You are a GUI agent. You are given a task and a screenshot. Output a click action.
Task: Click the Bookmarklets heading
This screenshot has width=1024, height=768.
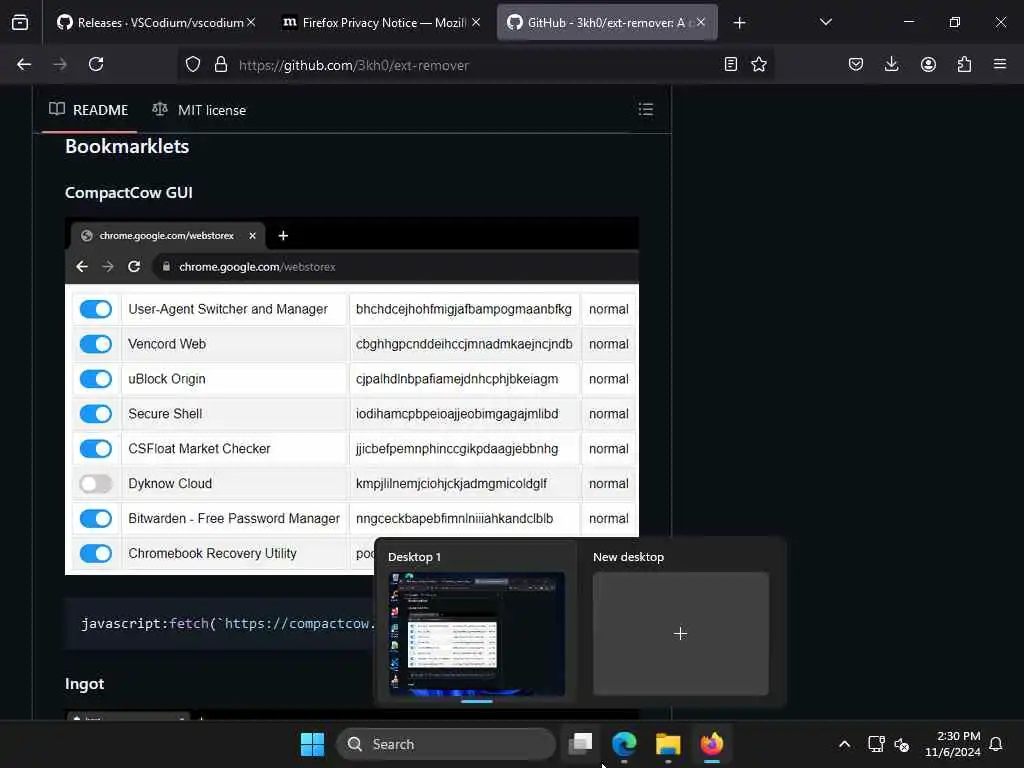pyautogui.click(x=127, y=146)
